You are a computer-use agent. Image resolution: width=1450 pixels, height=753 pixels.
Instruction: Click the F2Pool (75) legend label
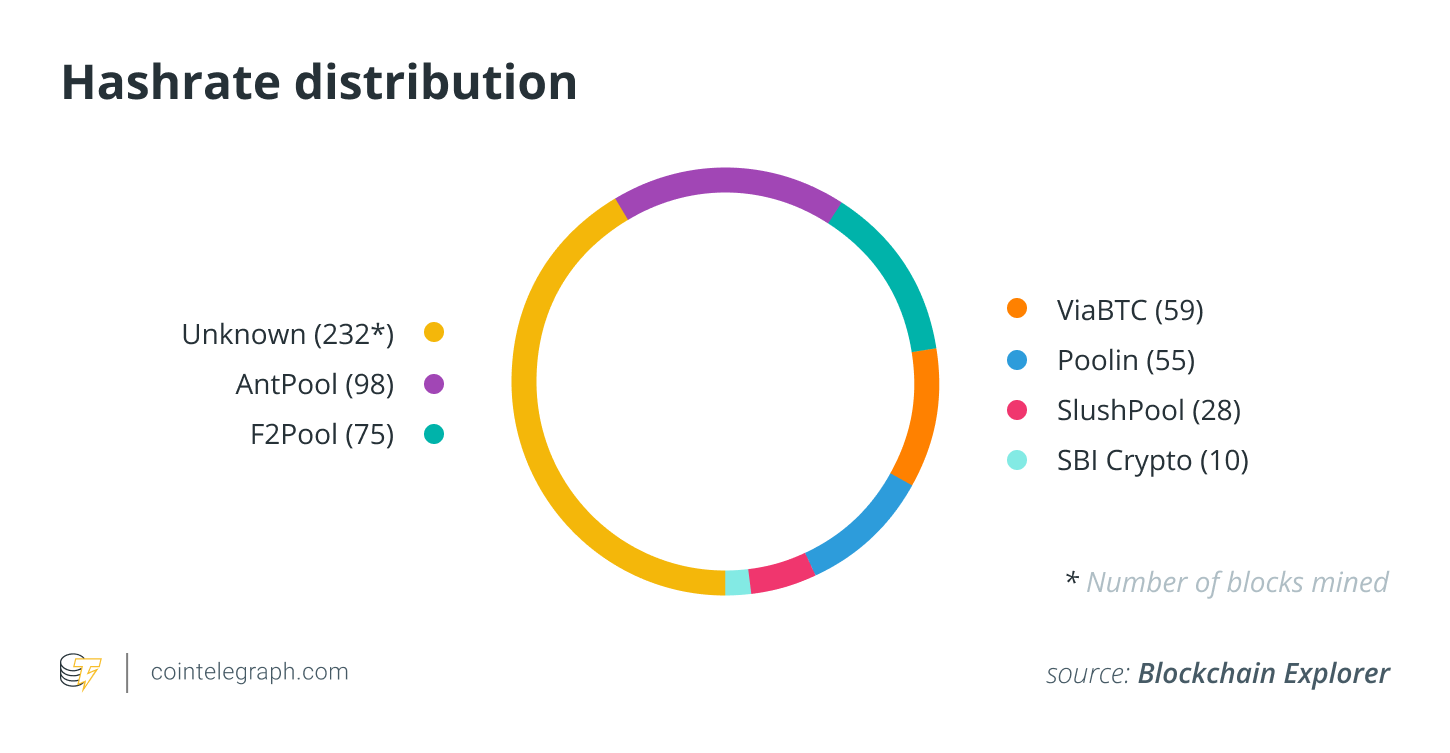(x=321, y=436)
